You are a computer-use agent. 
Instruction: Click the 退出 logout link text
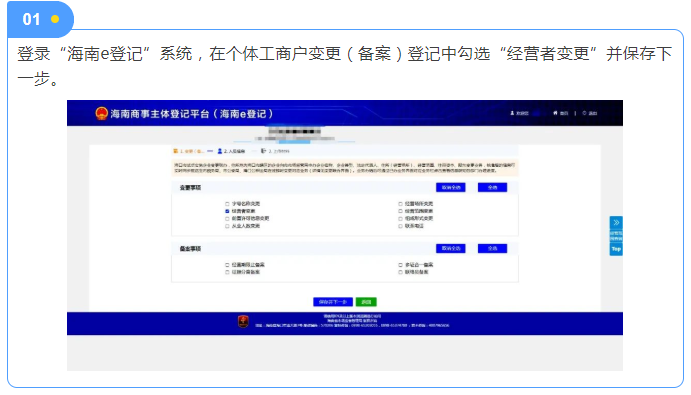[593, 113]
